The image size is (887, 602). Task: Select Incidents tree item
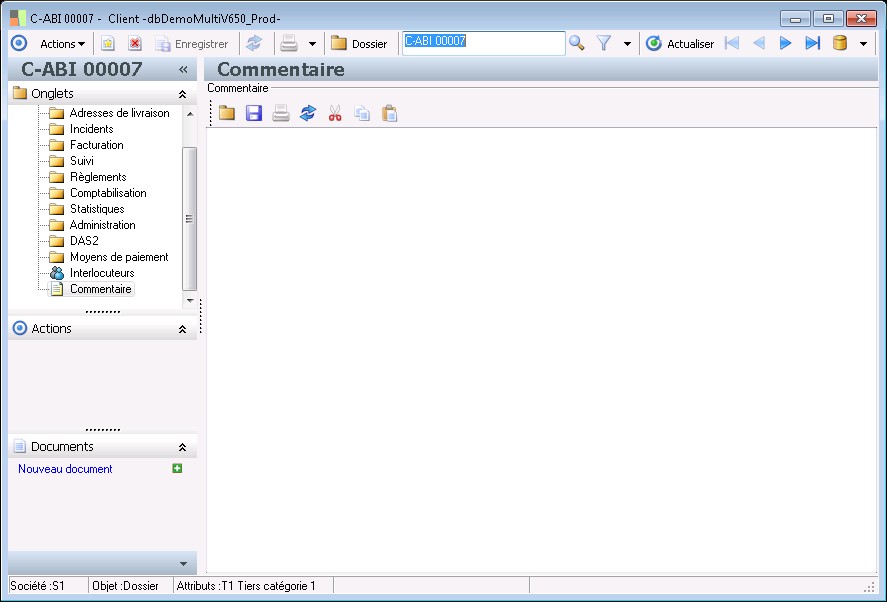coord(92,129)
